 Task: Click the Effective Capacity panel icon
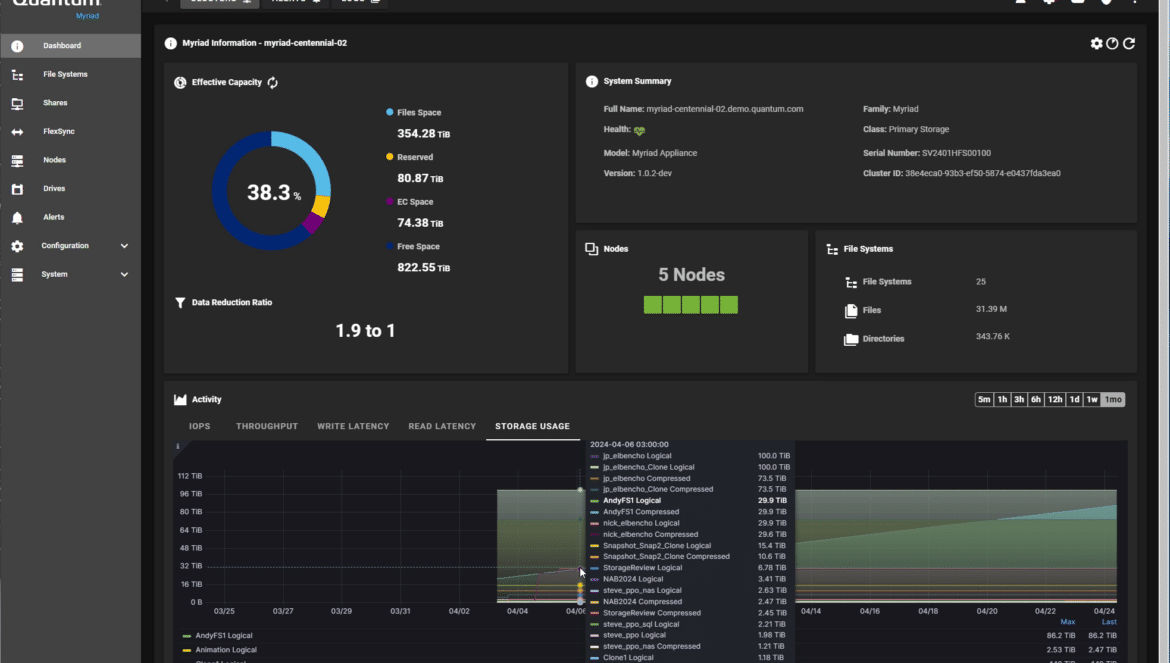[180, 83]
